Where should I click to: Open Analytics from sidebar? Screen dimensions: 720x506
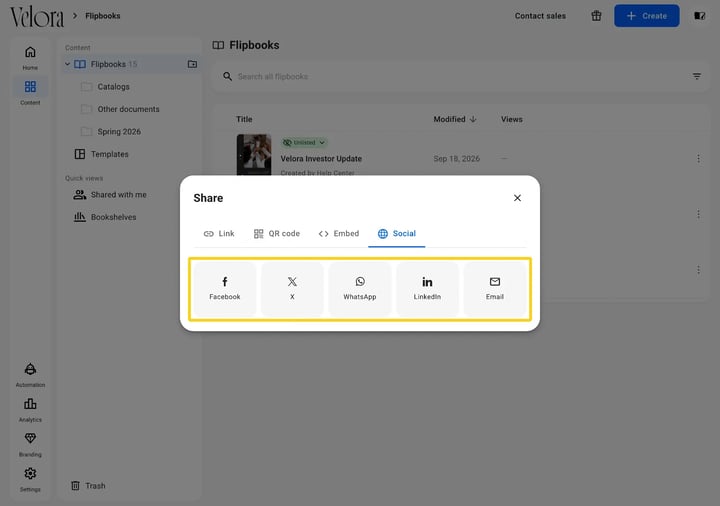(30, 410)
